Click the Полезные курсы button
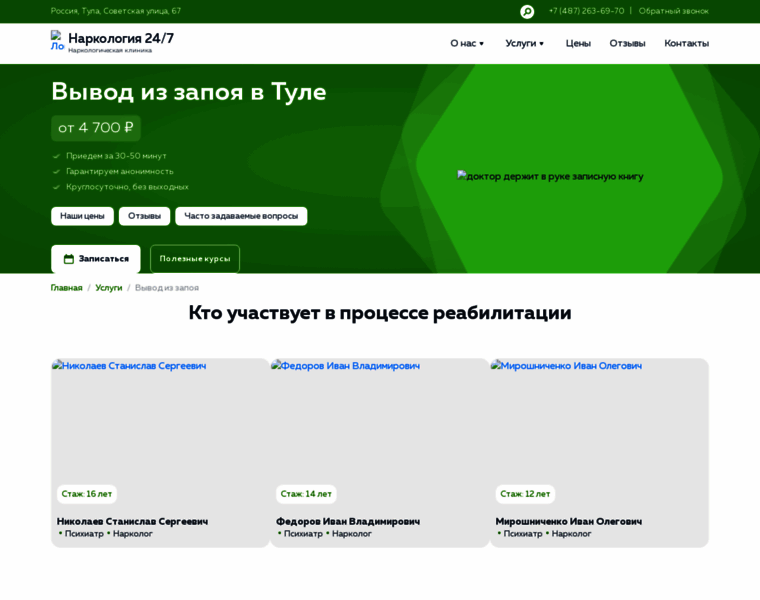This screenshot has height=600, width=760. click(195, 259)
